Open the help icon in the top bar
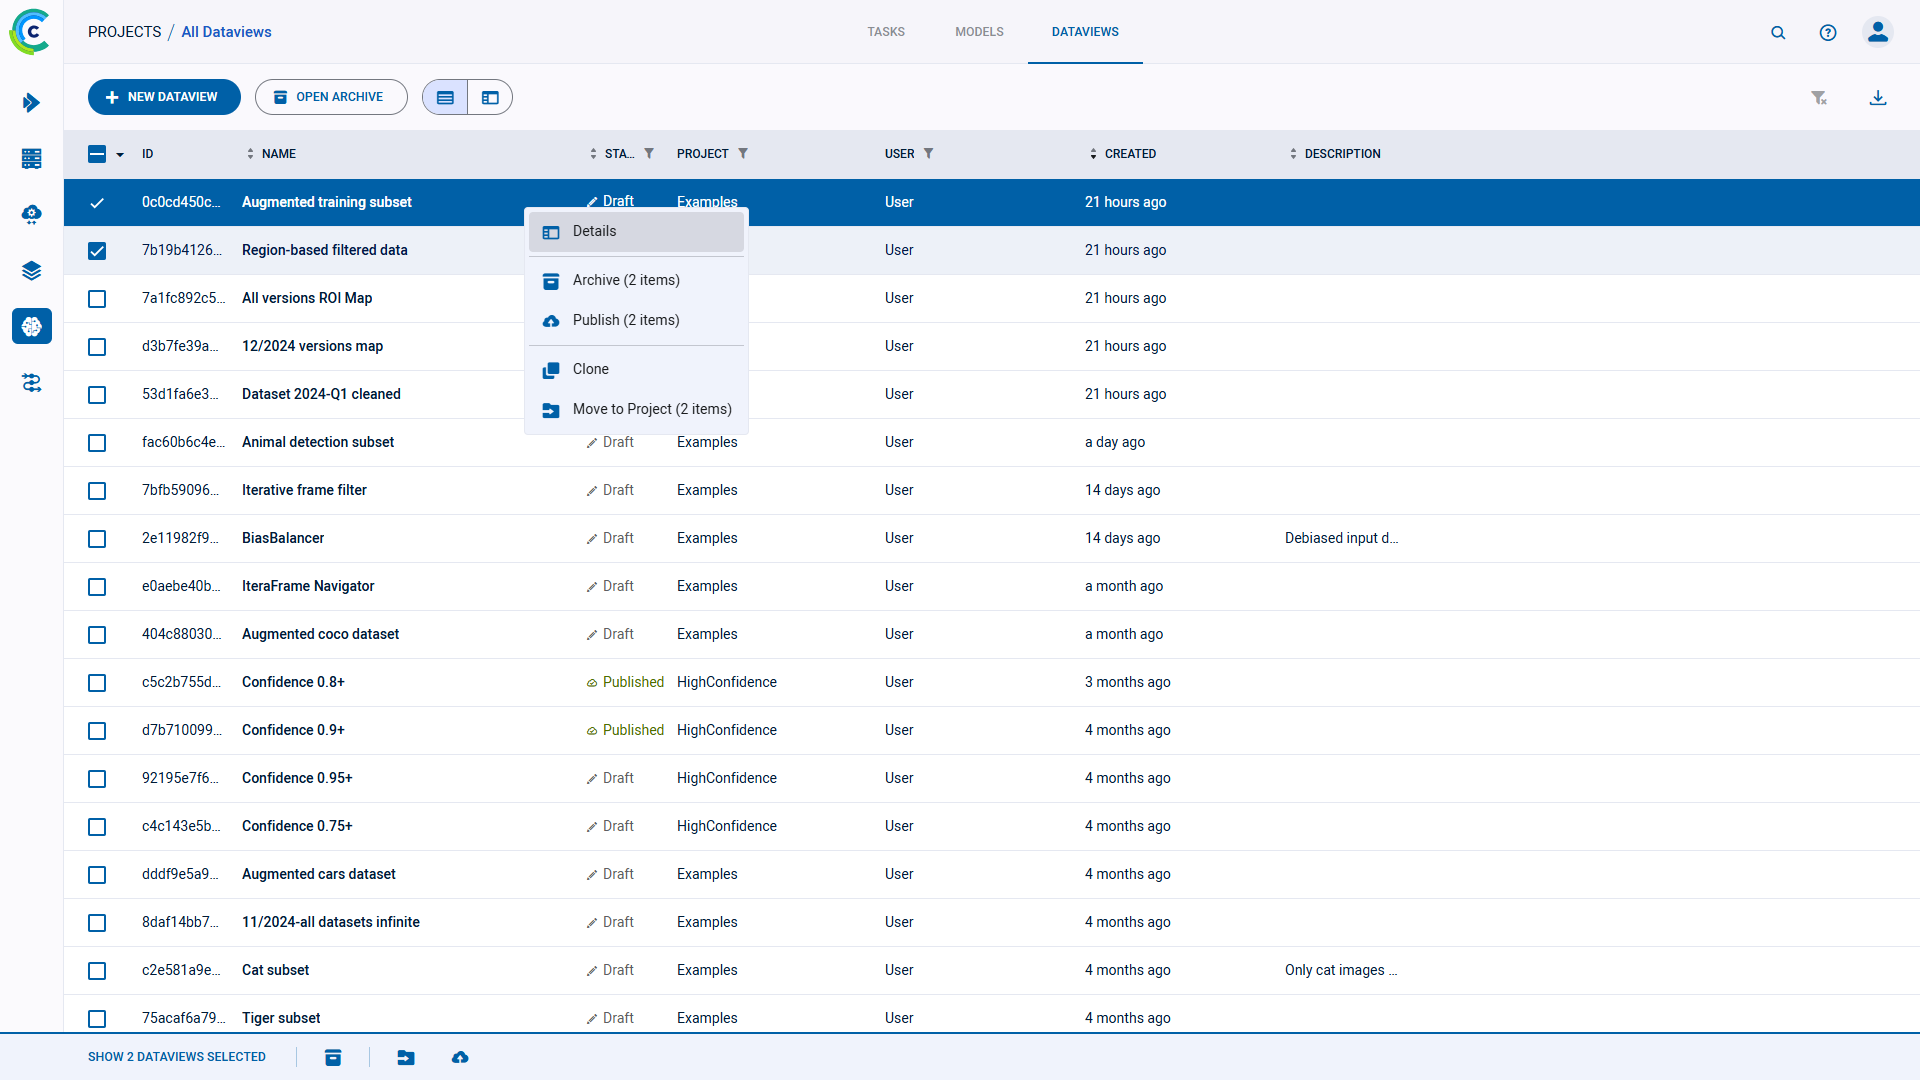The image size is (1920, 1080). (1828, 32)
